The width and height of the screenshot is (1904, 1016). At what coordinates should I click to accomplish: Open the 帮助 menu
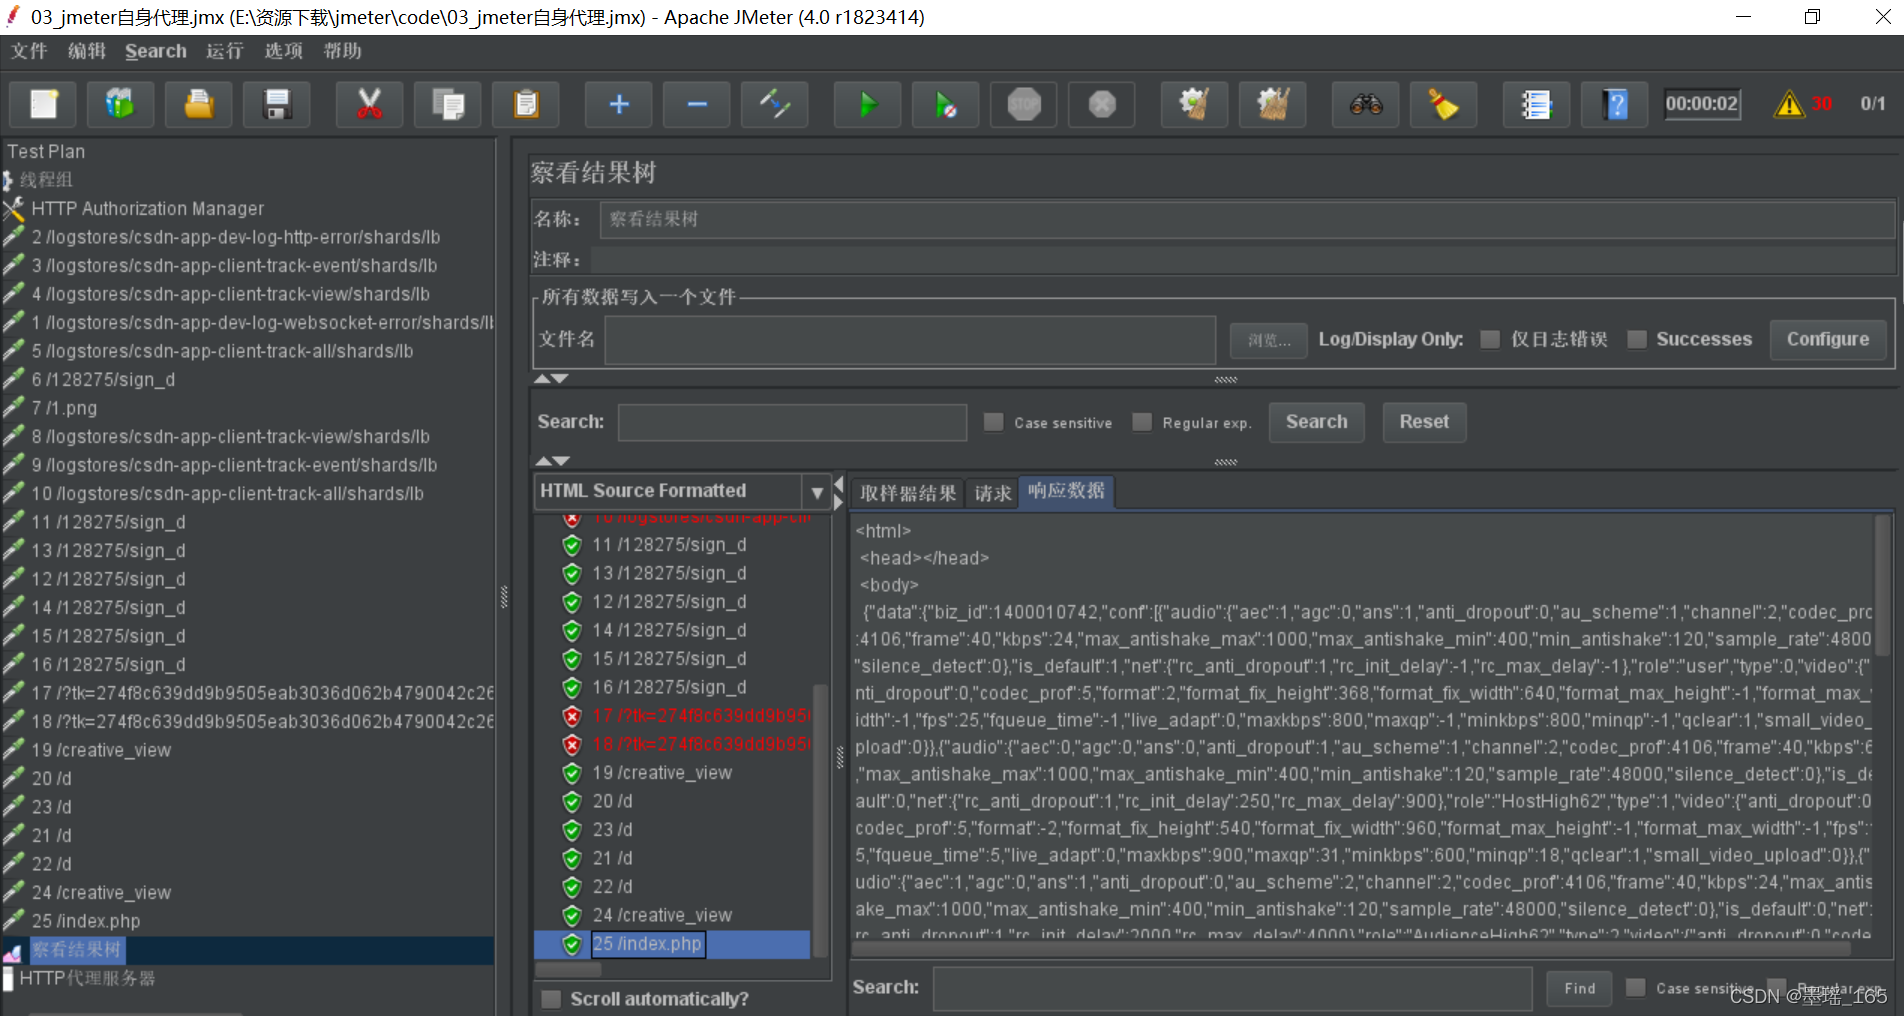point(342,51)
